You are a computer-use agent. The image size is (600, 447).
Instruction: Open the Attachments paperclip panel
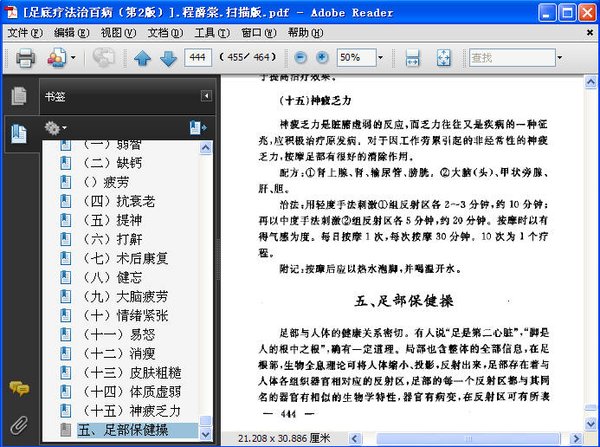(19, 425)
